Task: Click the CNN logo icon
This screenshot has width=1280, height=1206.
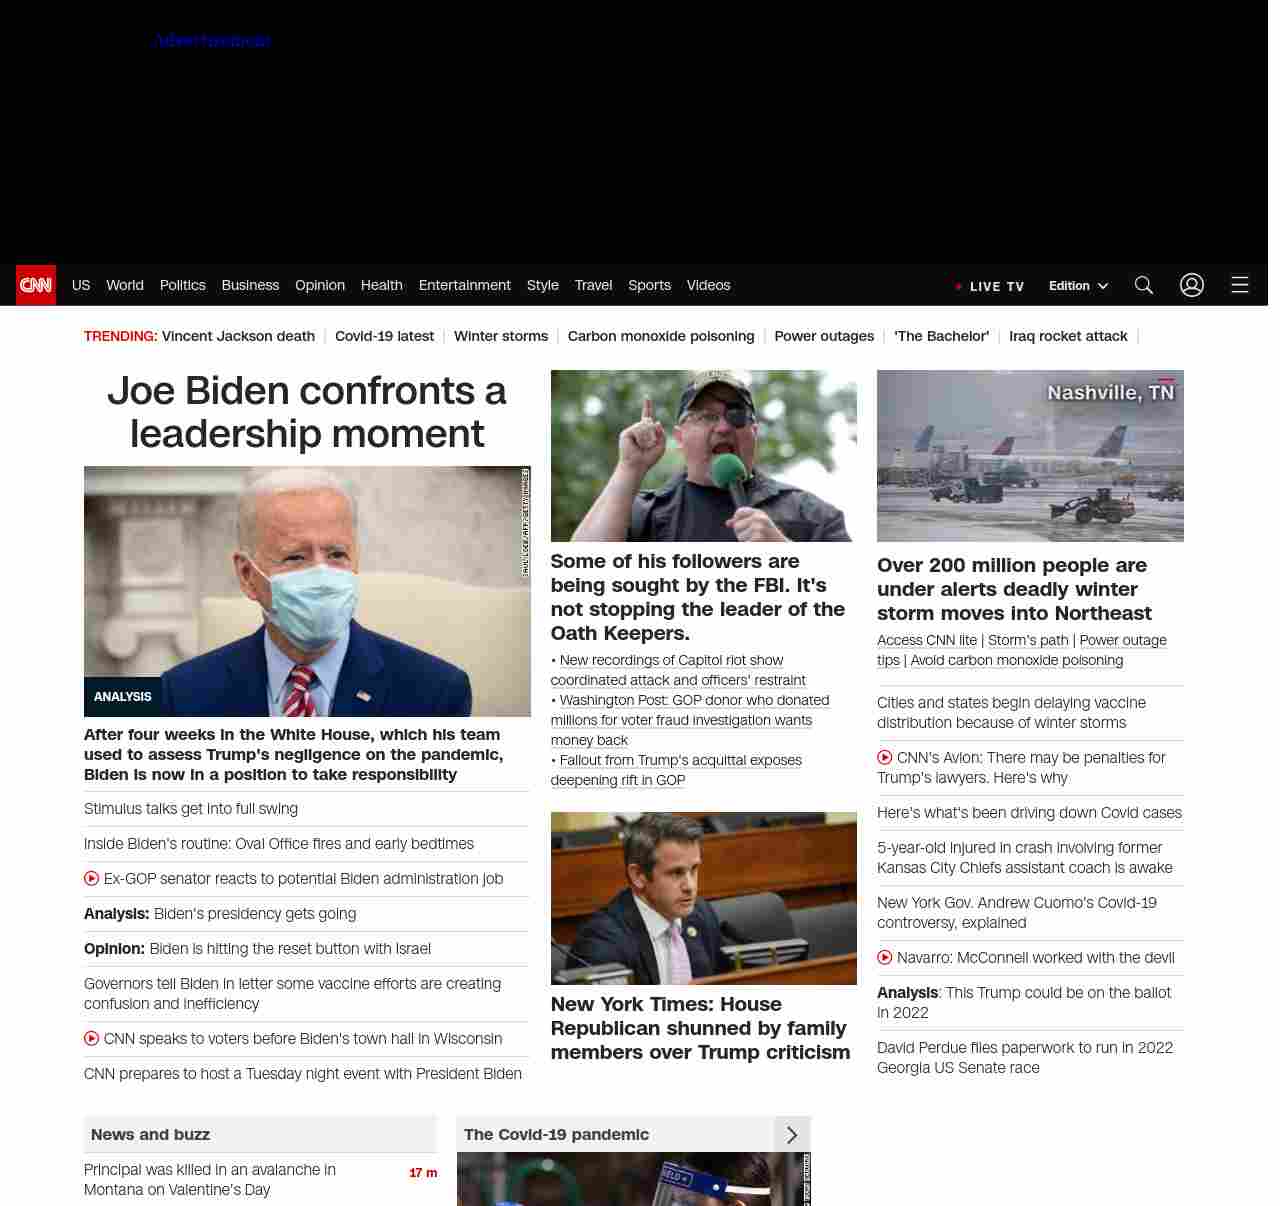Action: (x=36, y=285)
